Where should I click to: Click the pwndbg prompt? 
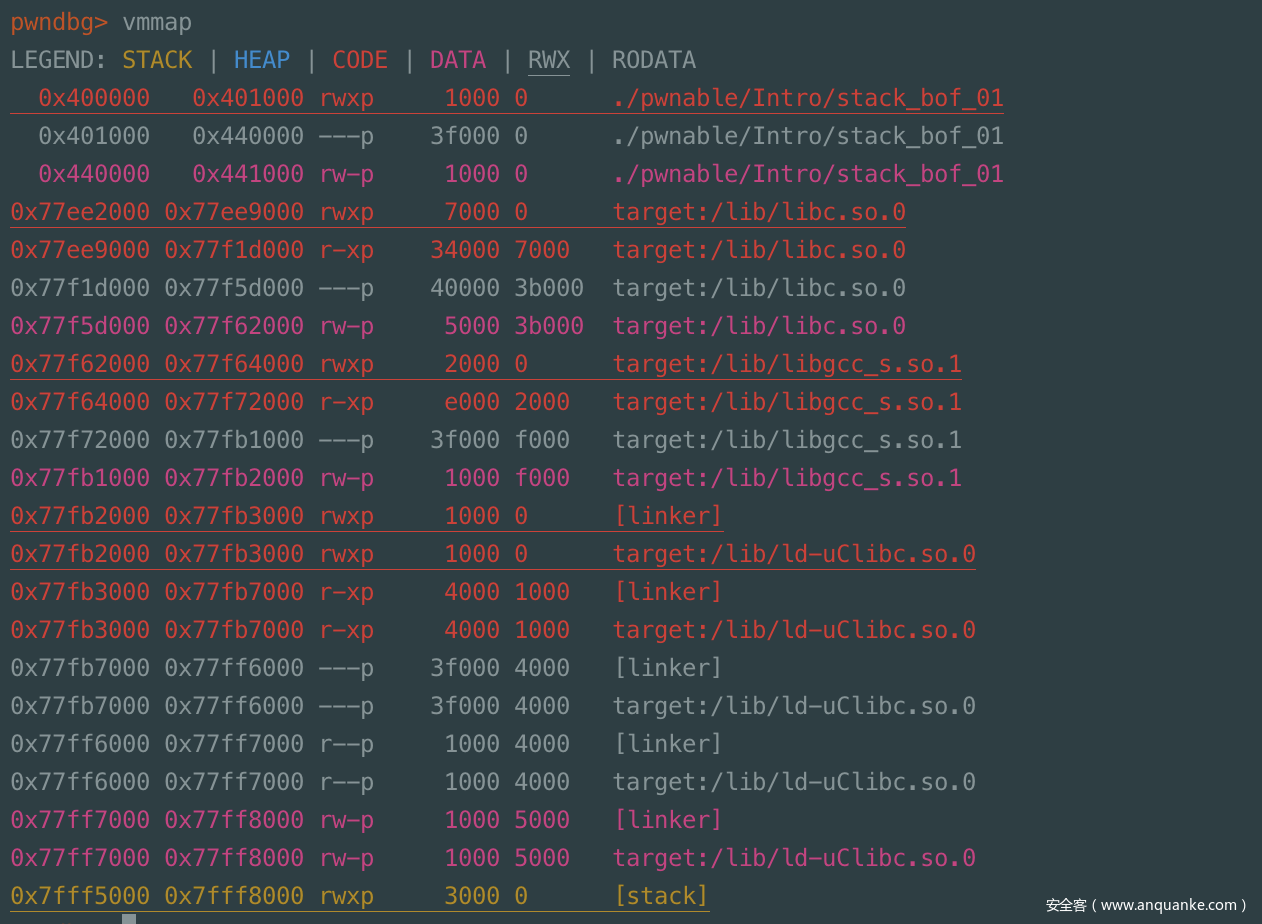click(x=59, y=22)
